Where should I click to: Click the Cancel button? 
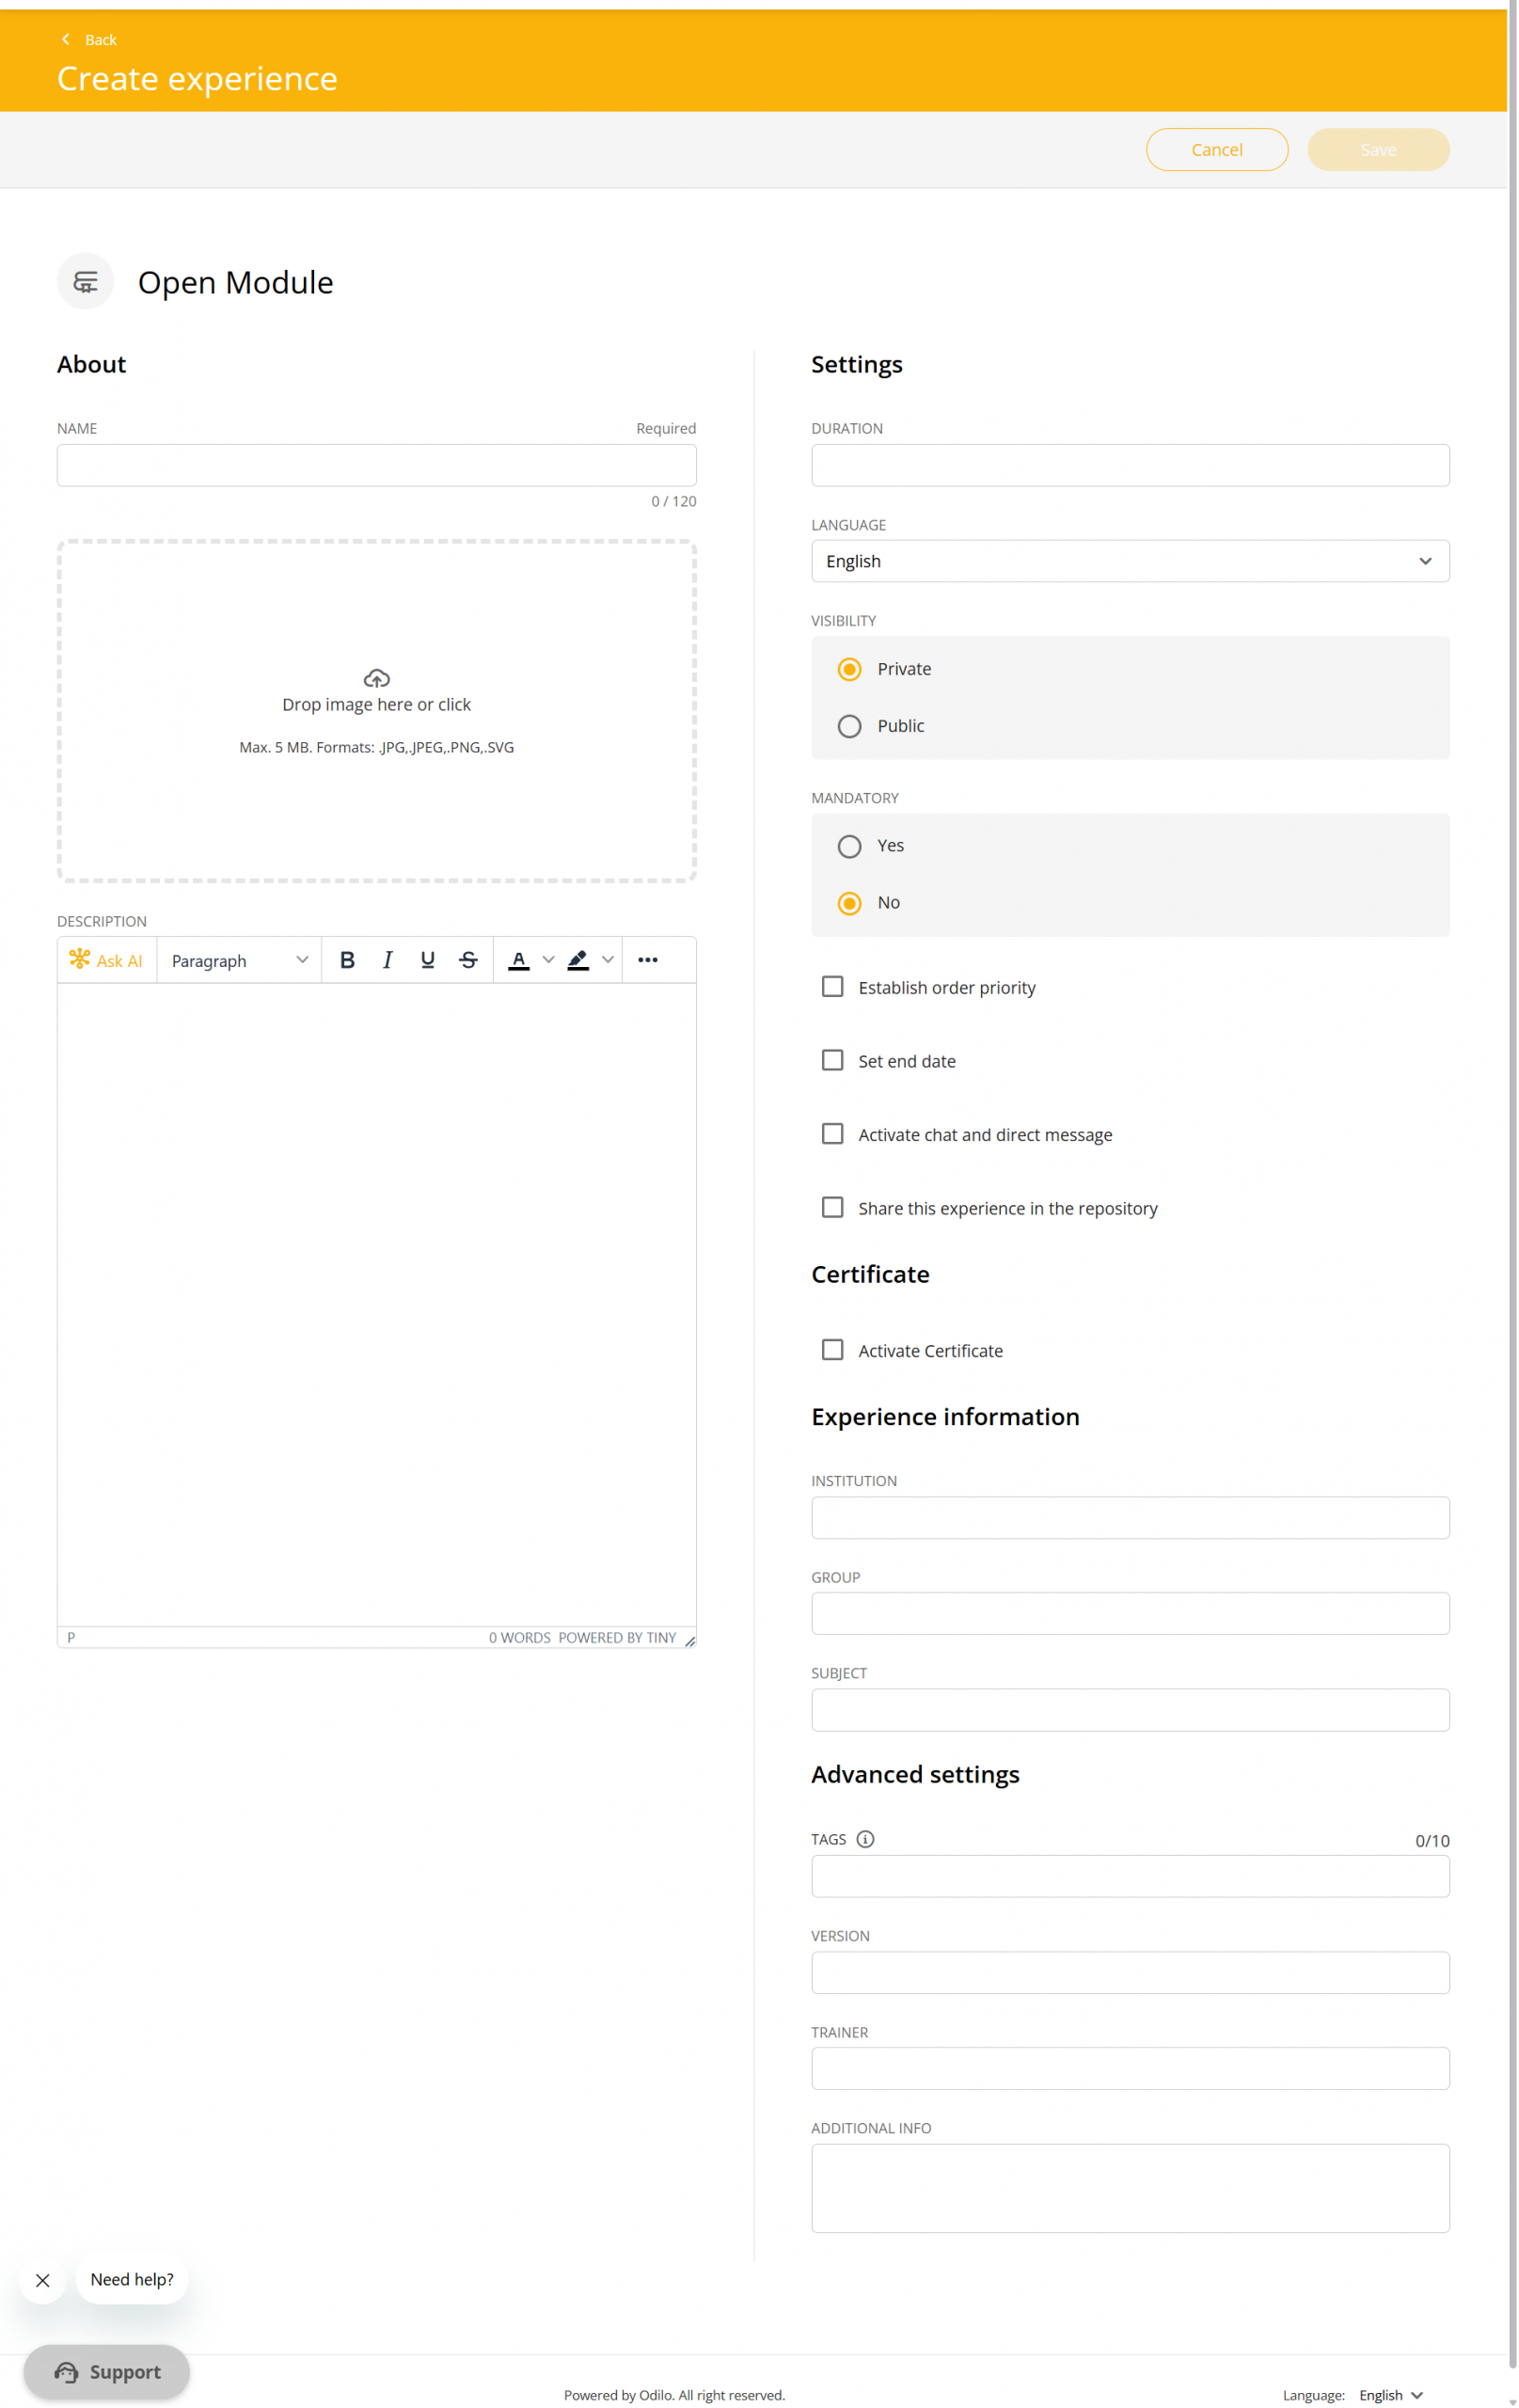(1216, 150)
